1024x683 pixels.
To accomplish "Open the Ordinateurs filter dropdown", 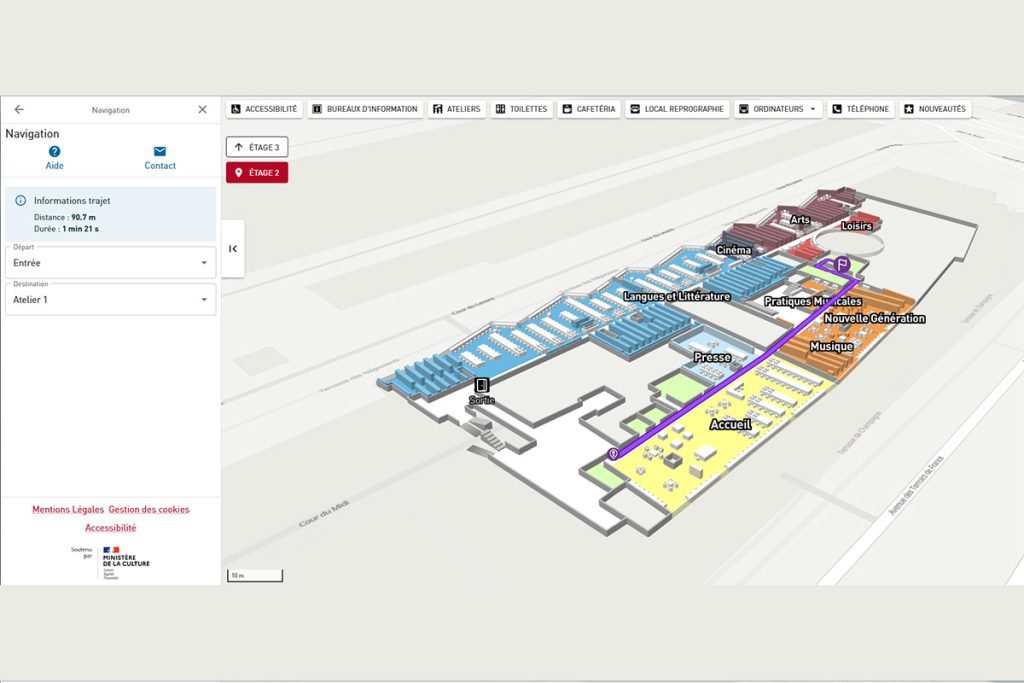I will pyautogui.click(x=777, y=109).
